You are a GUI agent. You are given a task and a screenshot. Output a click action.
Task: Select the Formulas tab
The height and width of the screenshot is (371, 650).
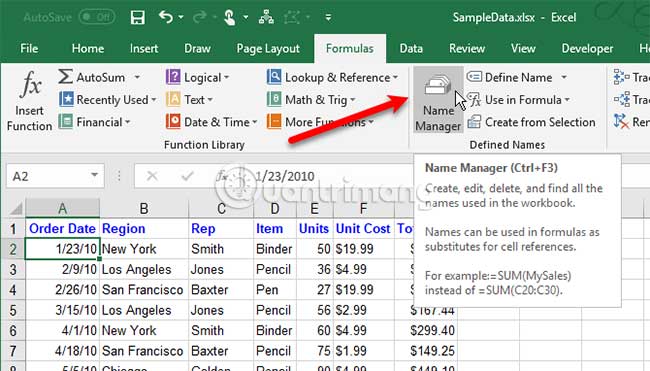(x=349, y=48)
